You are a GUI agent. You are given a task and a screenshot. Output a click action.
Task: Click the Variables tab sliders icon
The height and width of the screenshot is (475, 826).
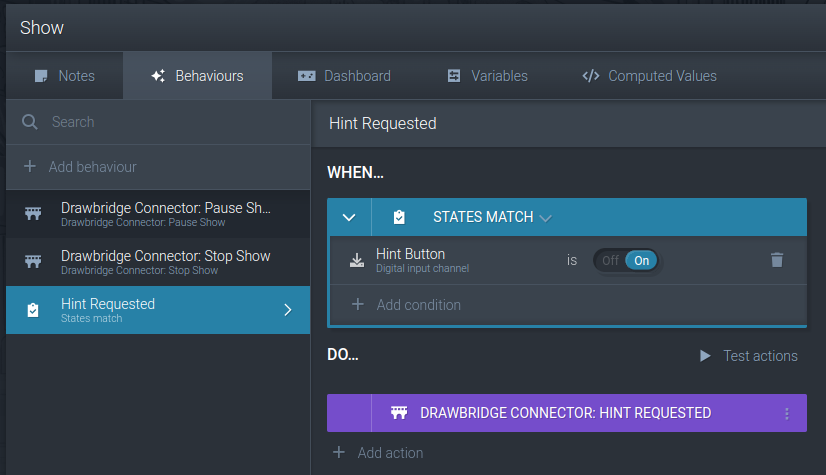pyautogui.click(x=454, y=76)
